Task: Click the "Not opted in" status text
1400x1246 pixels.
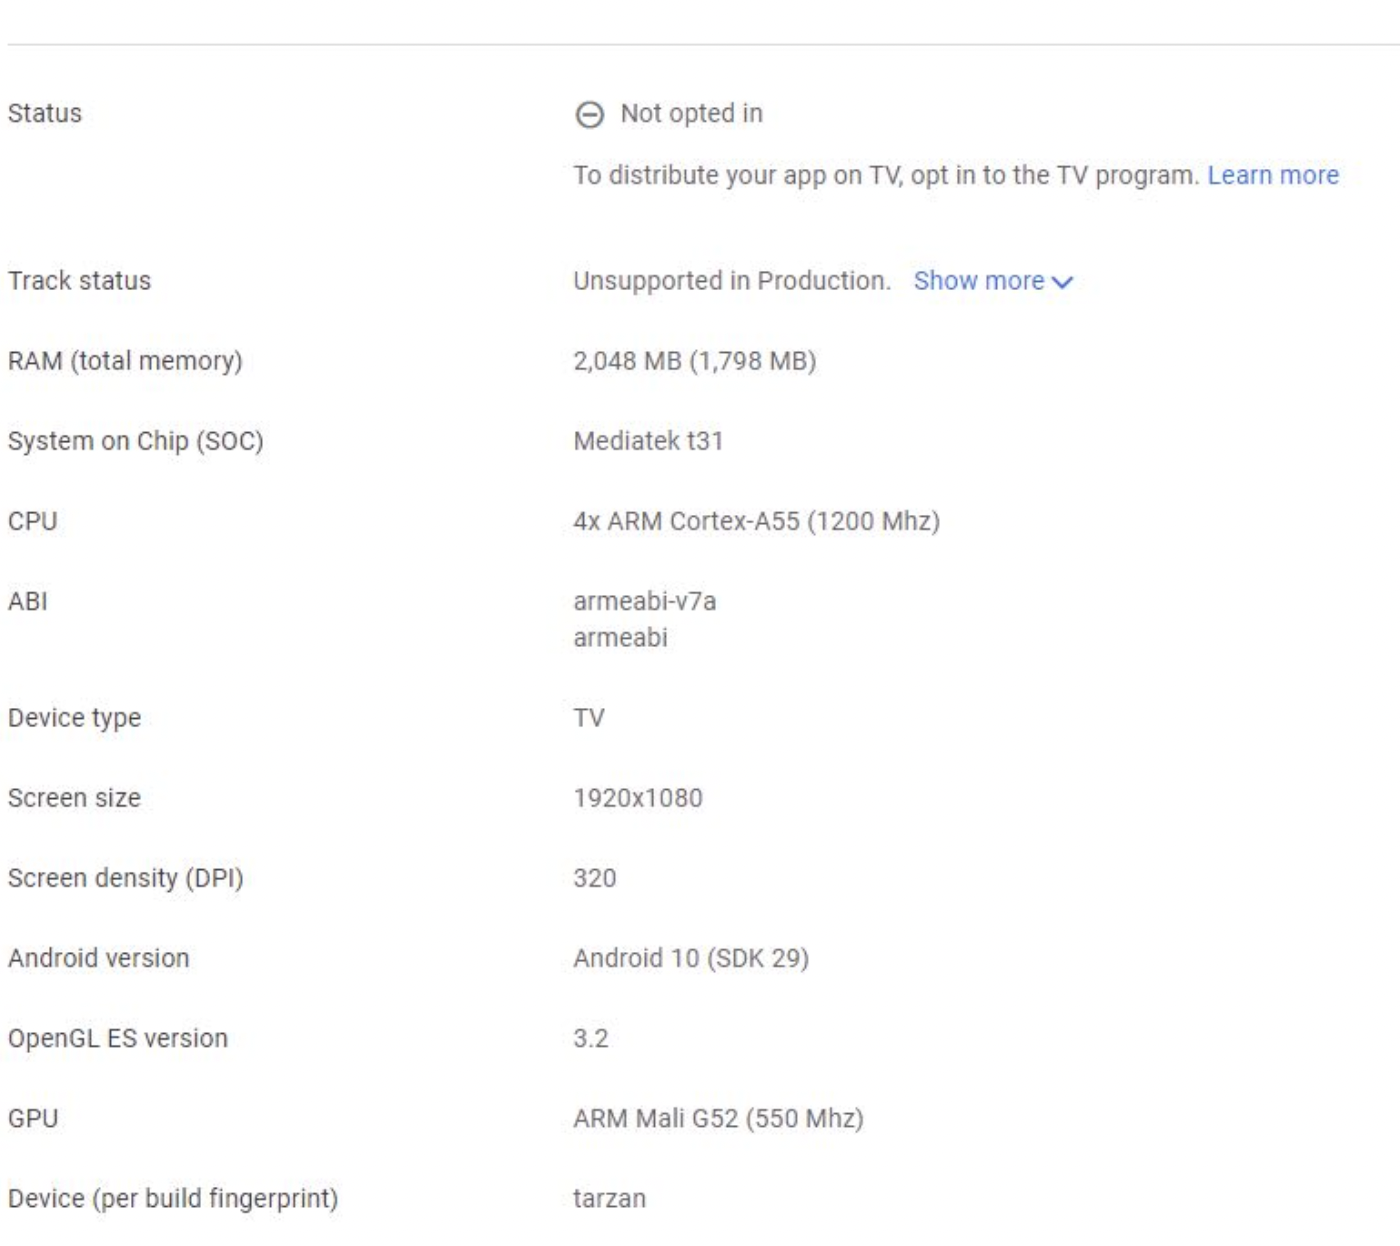Action: coord(691,114)
